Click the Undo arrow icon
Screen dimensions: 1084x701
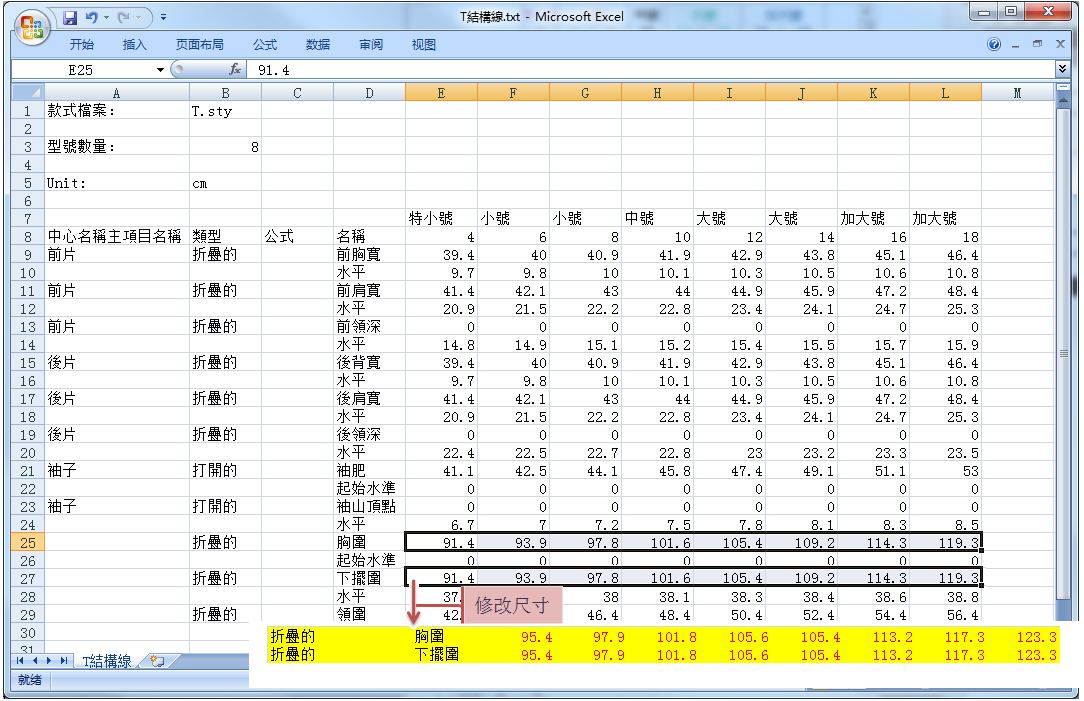91,17
